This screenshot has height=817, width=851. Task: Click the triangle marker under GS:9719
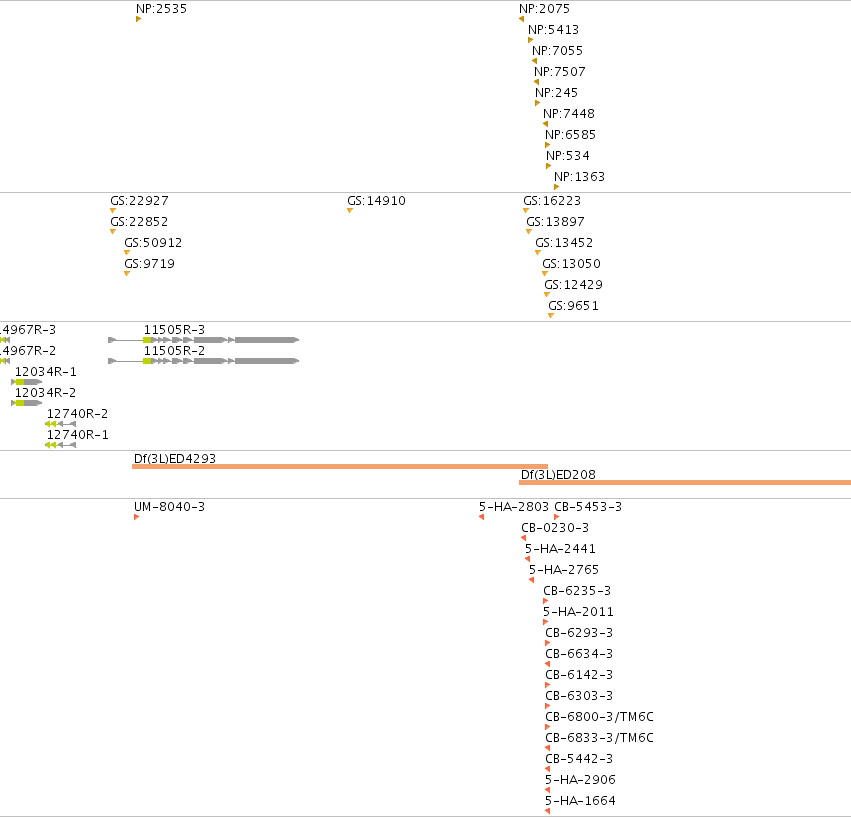click(x=127, y=274)
